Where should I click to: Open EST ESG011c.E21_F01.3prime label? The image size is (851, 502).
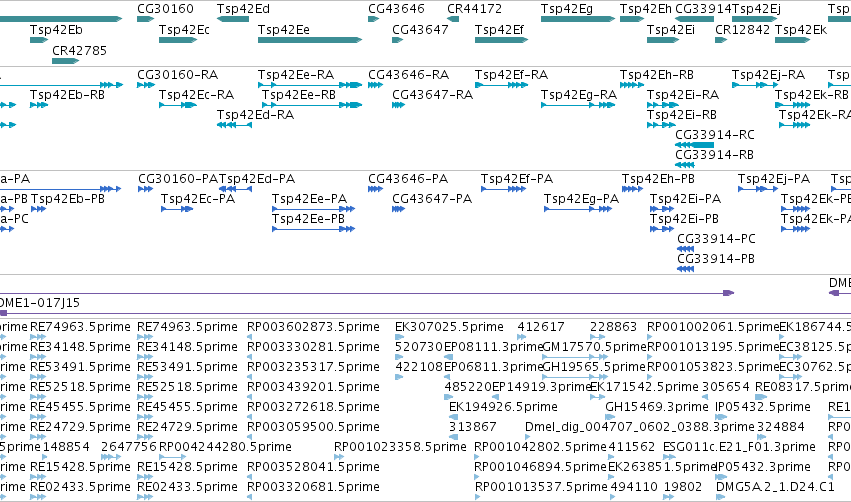point(739,447)
